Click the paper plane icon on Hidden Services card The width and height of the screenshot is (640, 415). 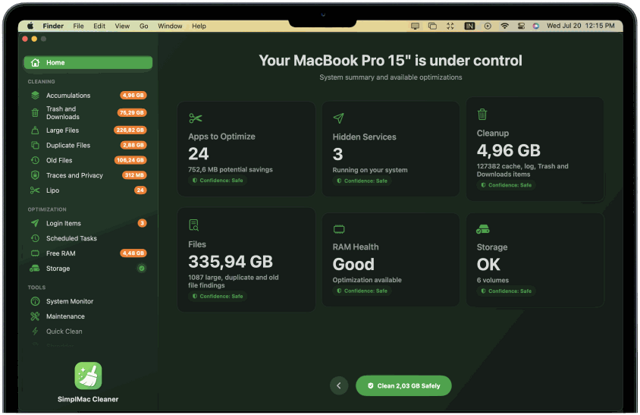(339, 118)
